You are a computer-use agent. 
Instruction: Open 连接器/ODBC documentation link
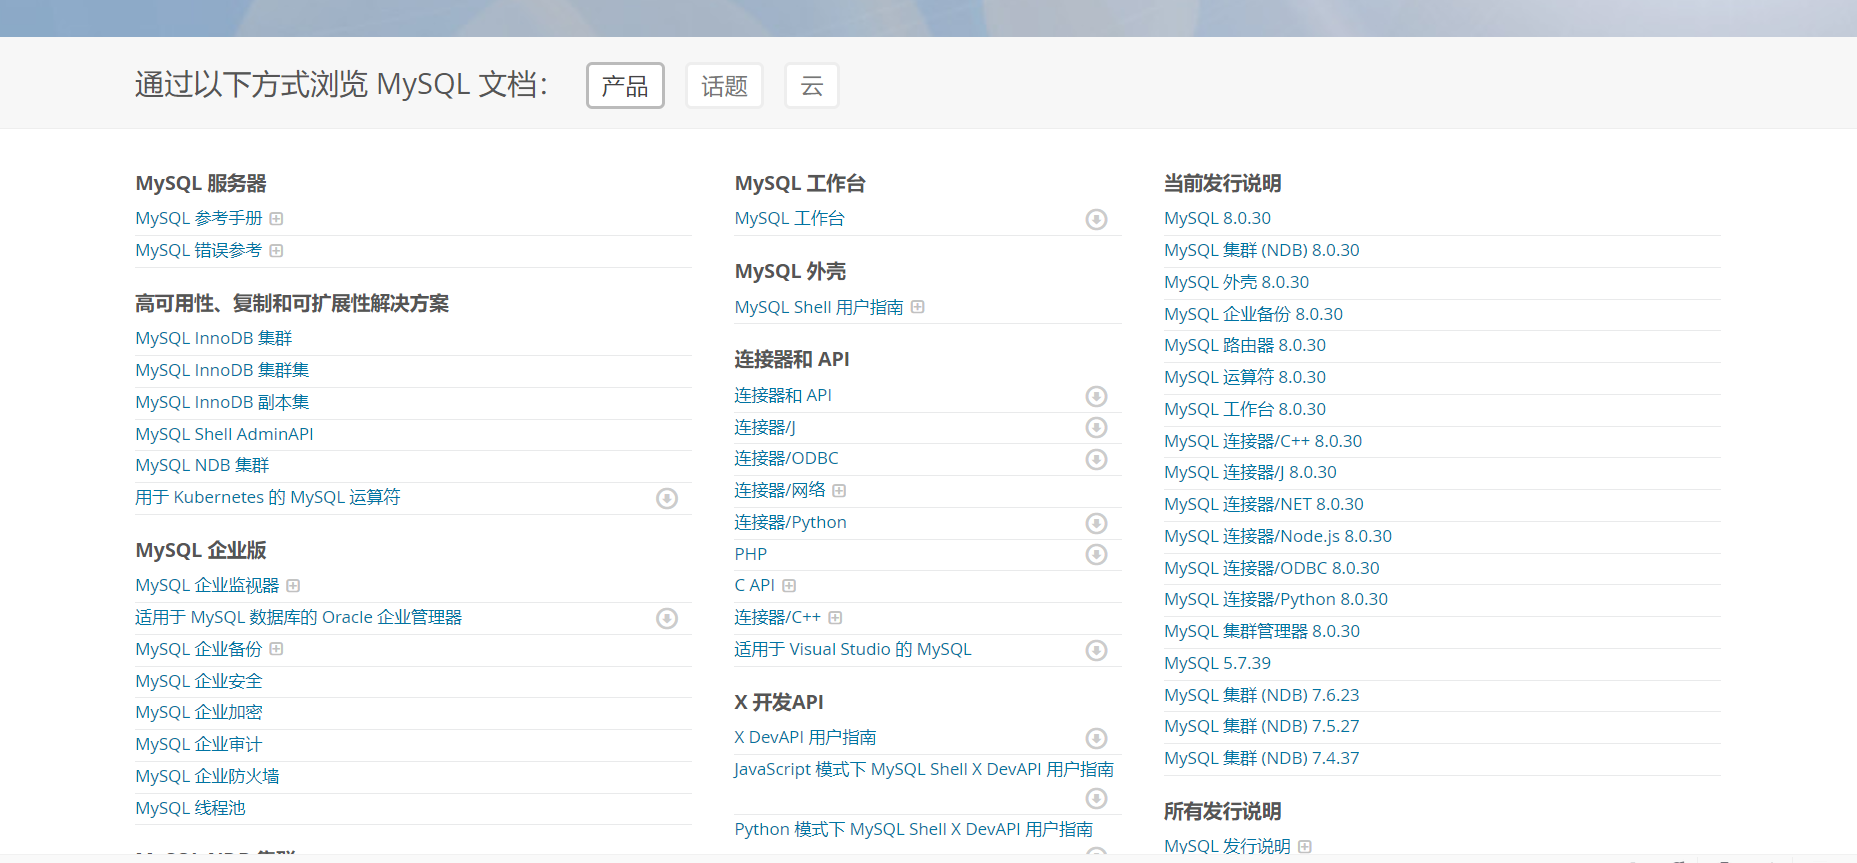(786, 458)
